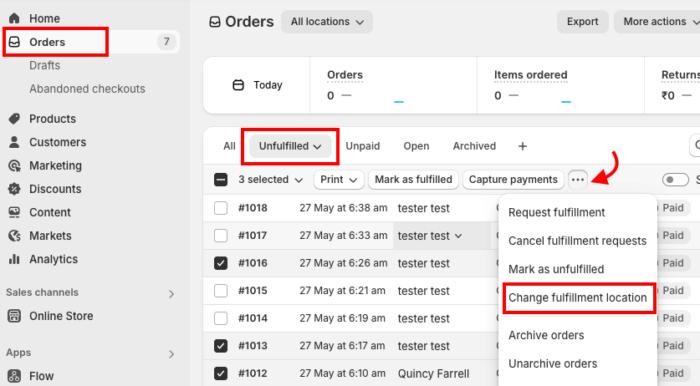Image resolution: width=700 pixels, height=386 pixels.
Task: Click the Customers person icon
Action: point(14,142)
